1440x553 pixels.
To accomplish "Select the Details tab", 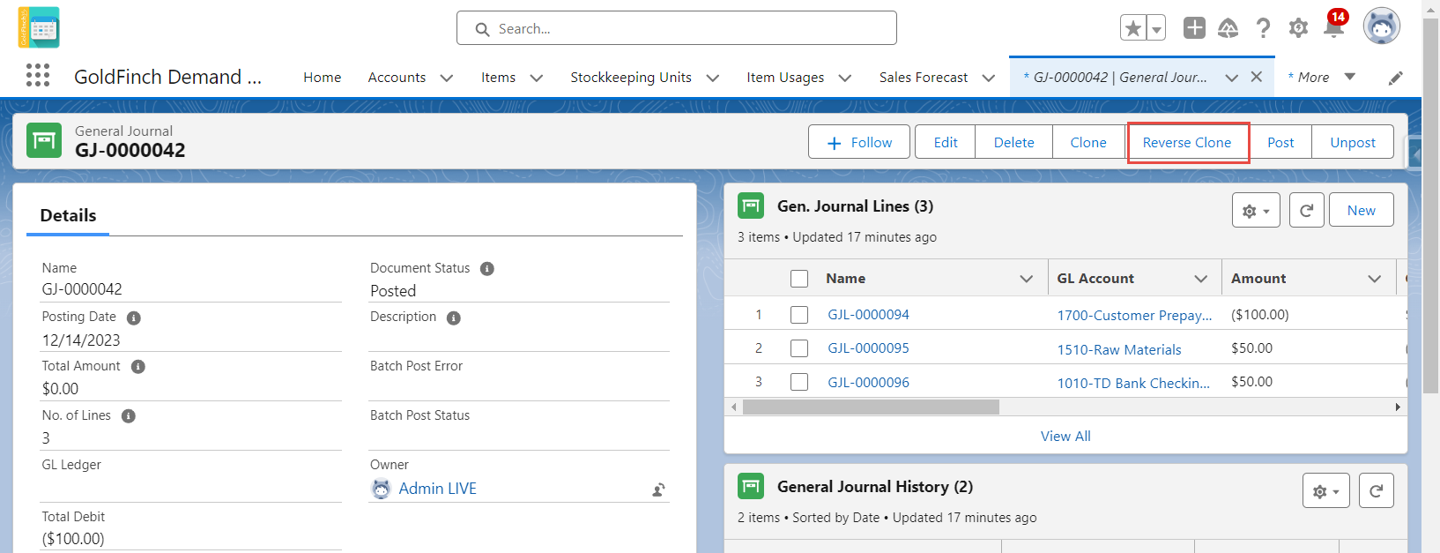I will [x=68, y=215].
